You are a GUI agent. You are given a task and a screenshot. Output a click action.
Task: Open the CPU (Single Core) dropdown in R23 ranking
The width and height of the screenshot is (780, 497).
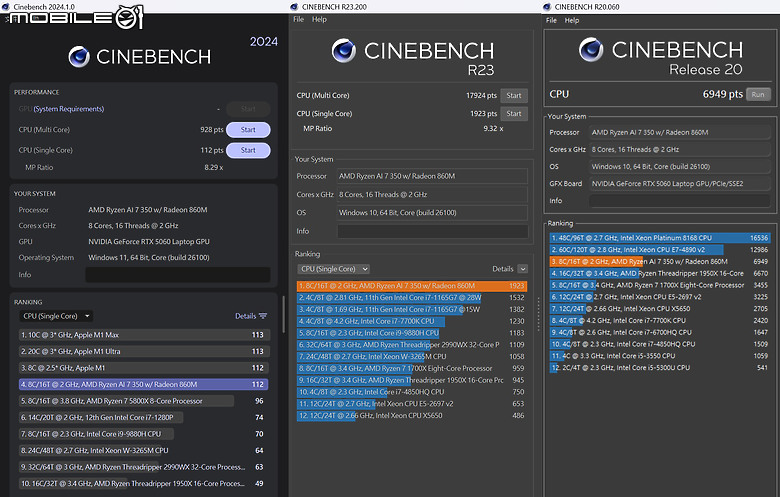[333, 269]
